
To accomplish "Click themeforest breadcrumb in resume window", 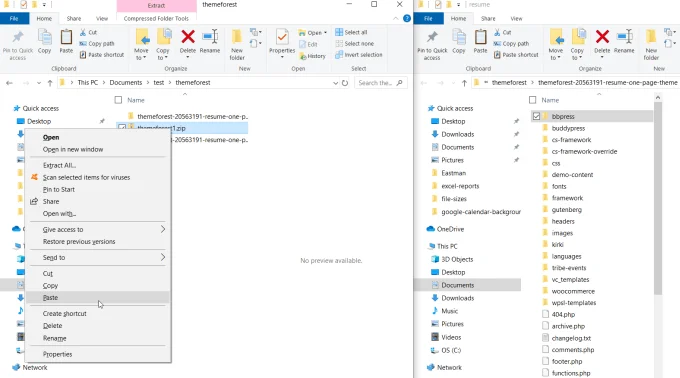I will 509,82.
